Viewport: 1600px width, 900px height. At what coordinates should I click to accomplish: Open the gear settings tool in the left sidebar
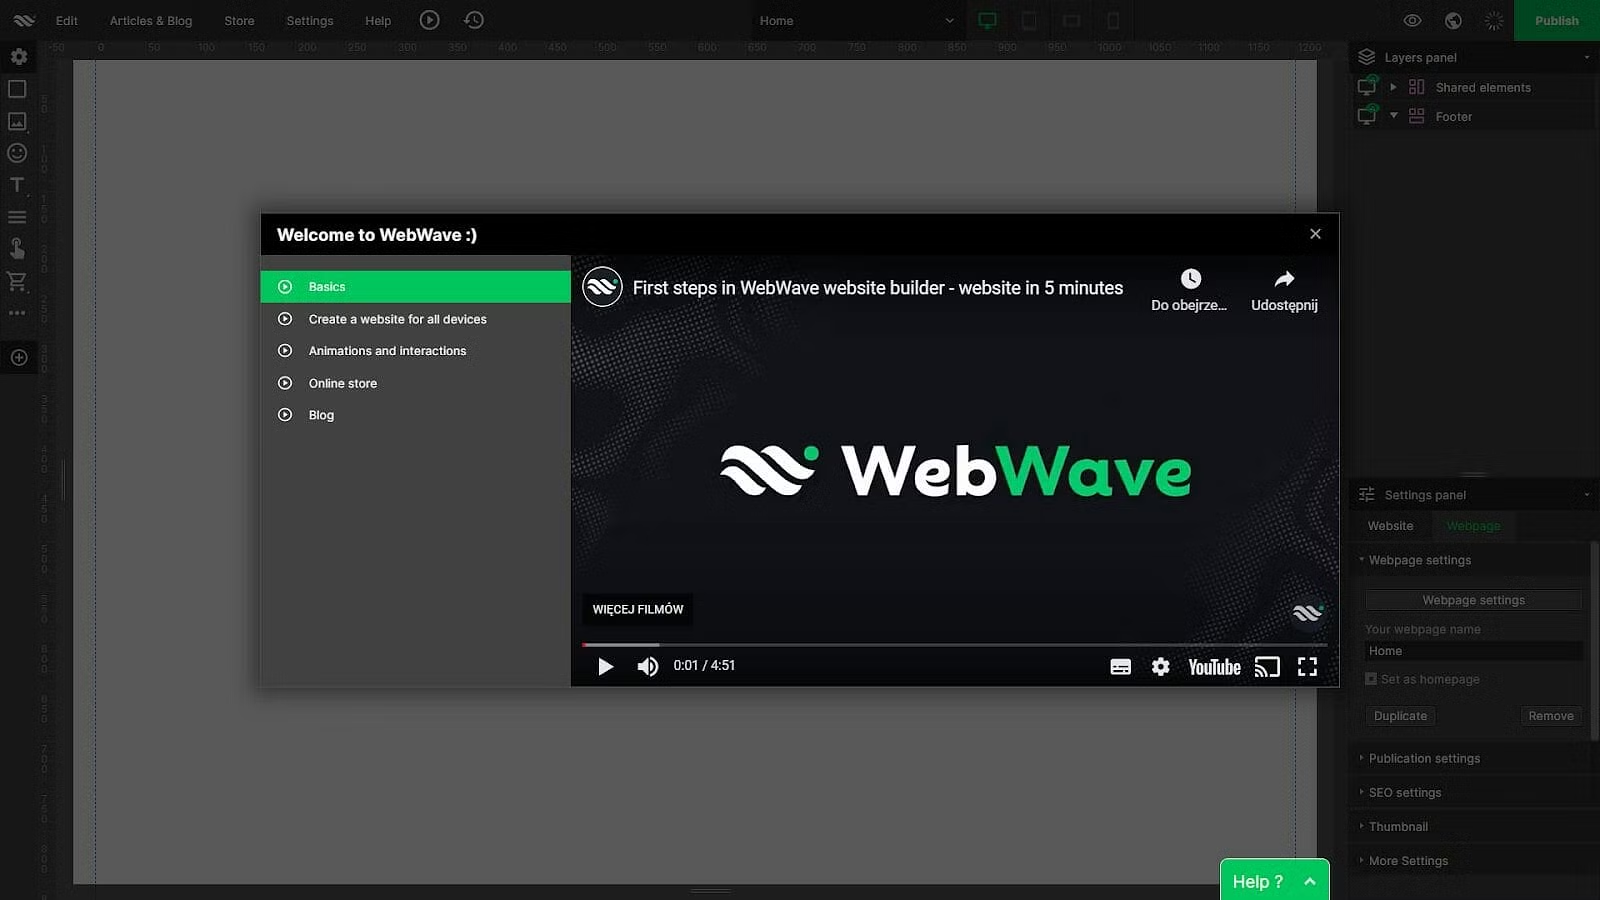click(x=18, y=57)
